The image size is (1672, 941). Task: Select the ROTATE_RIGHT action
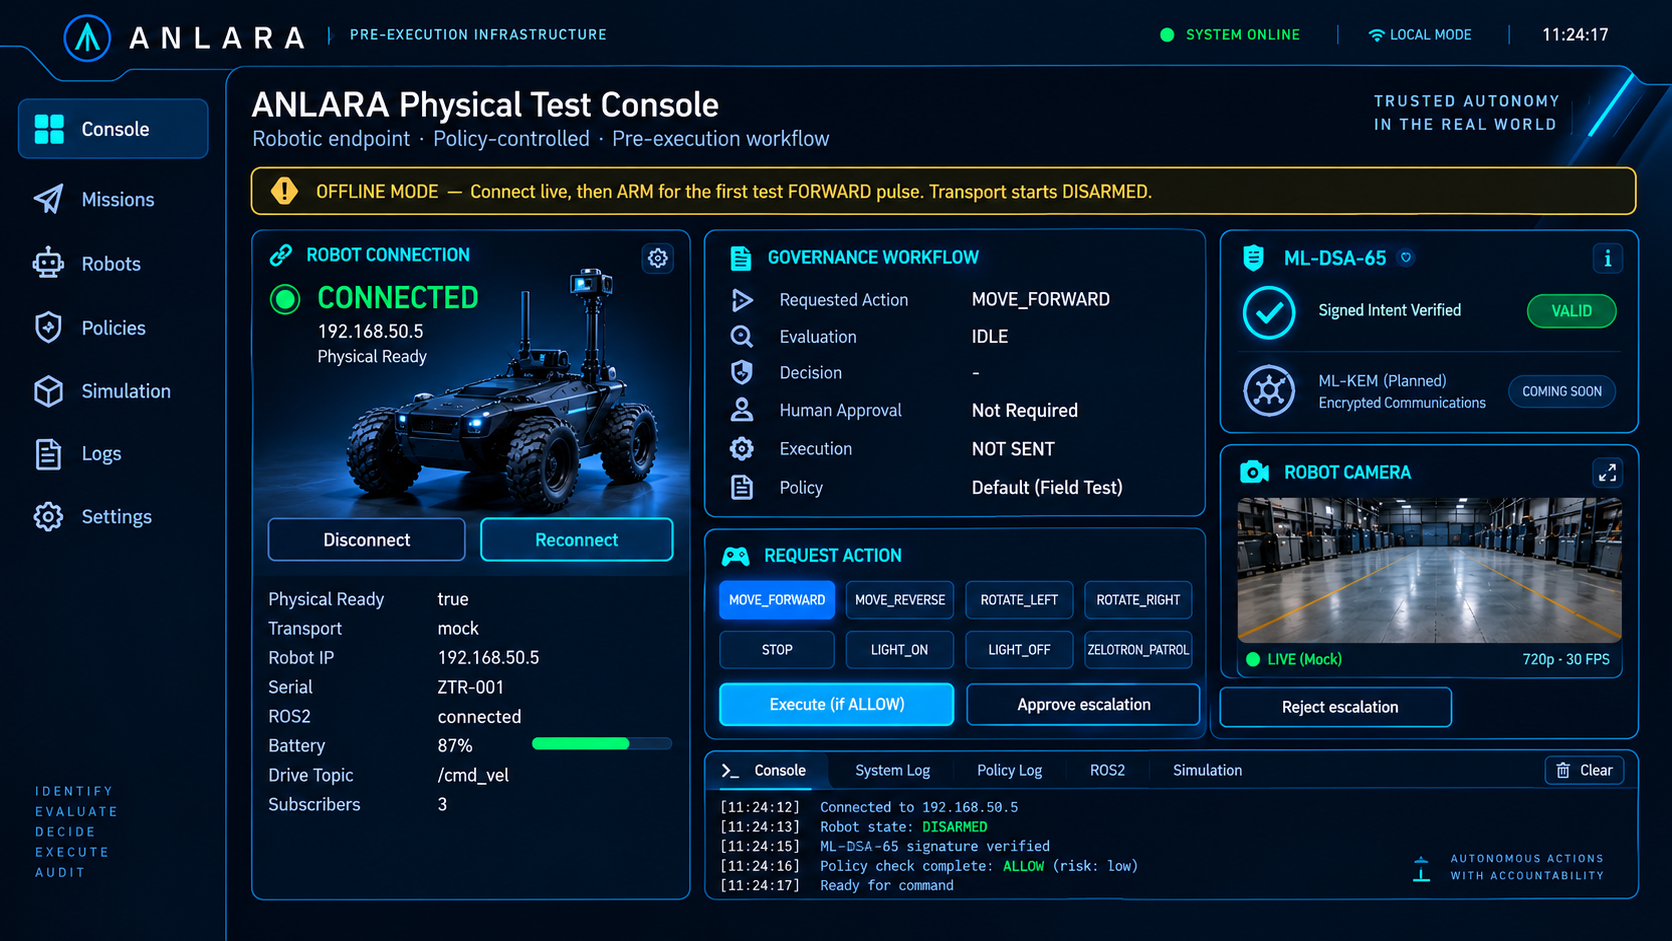coord(1138,600)
